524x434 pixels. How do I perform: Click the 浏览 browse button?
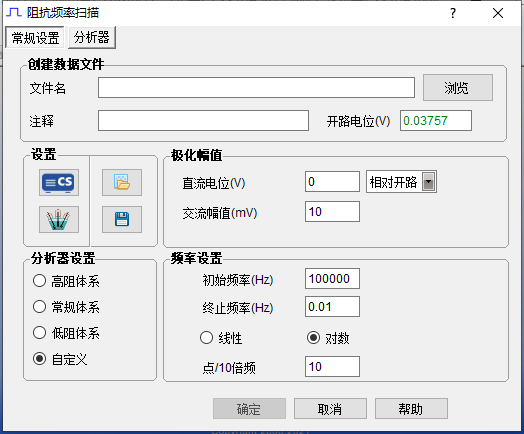(457, 88)
